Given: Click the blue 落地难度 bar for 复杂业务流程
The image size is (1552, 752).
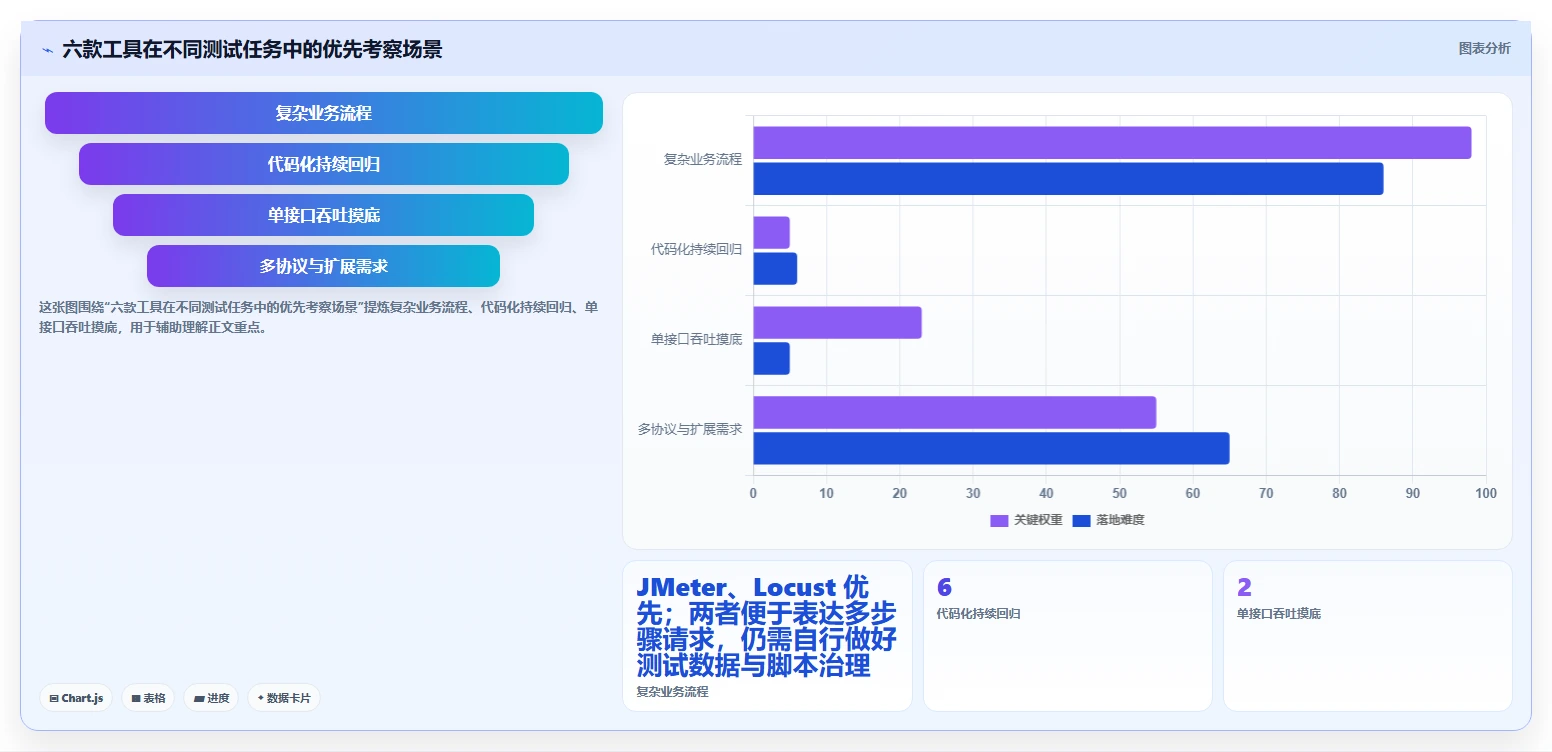Looking at the screenshot, I should tap(1068, 179).
